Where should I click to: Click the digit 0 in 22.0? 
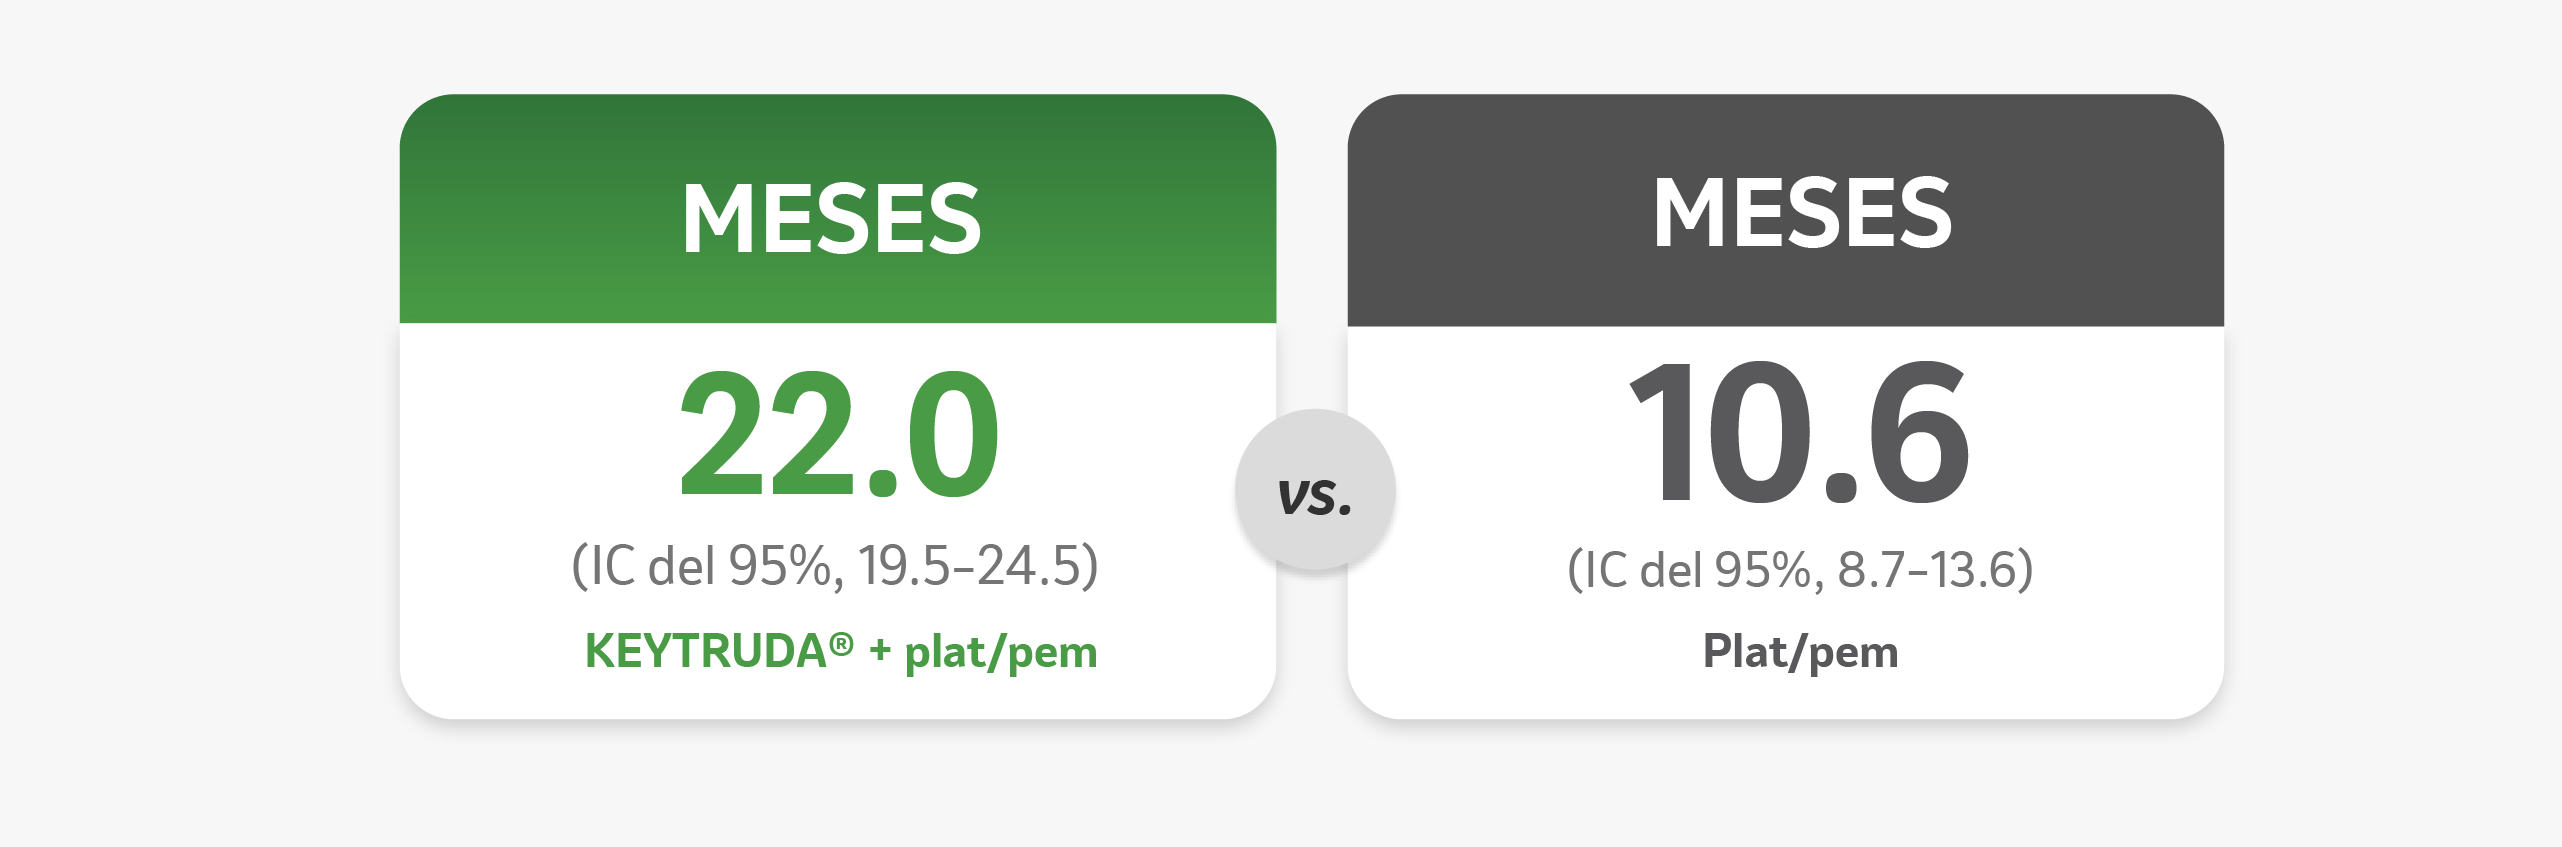951,434
